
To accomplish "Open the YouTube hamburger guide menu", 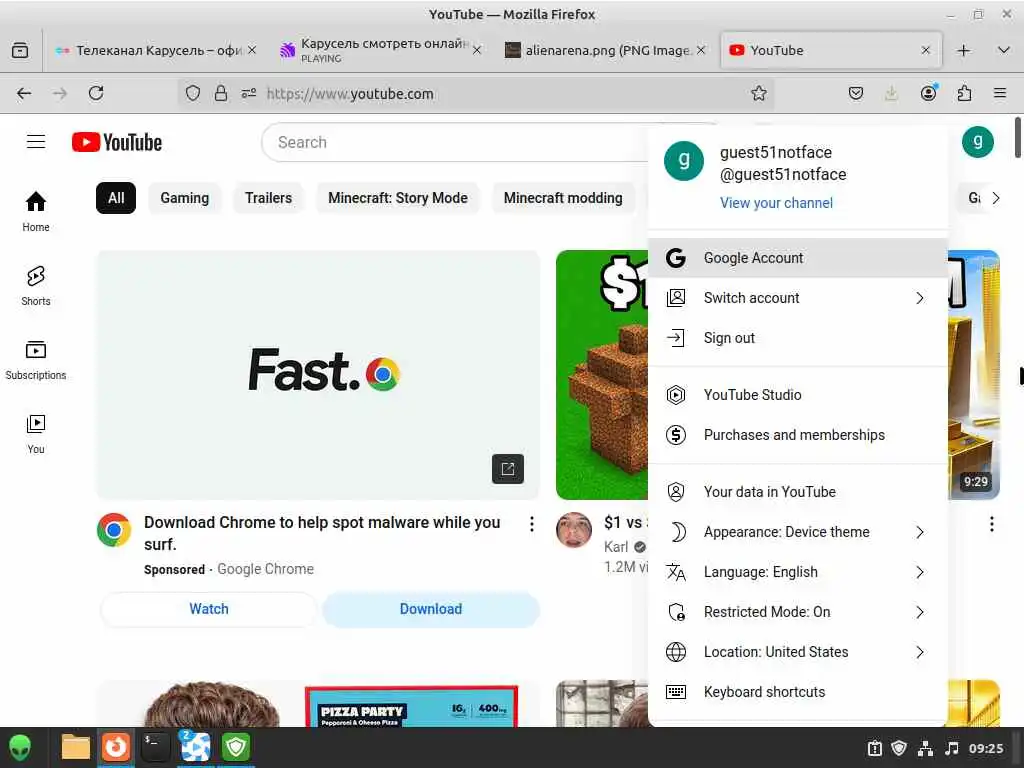I will [36, 142].
